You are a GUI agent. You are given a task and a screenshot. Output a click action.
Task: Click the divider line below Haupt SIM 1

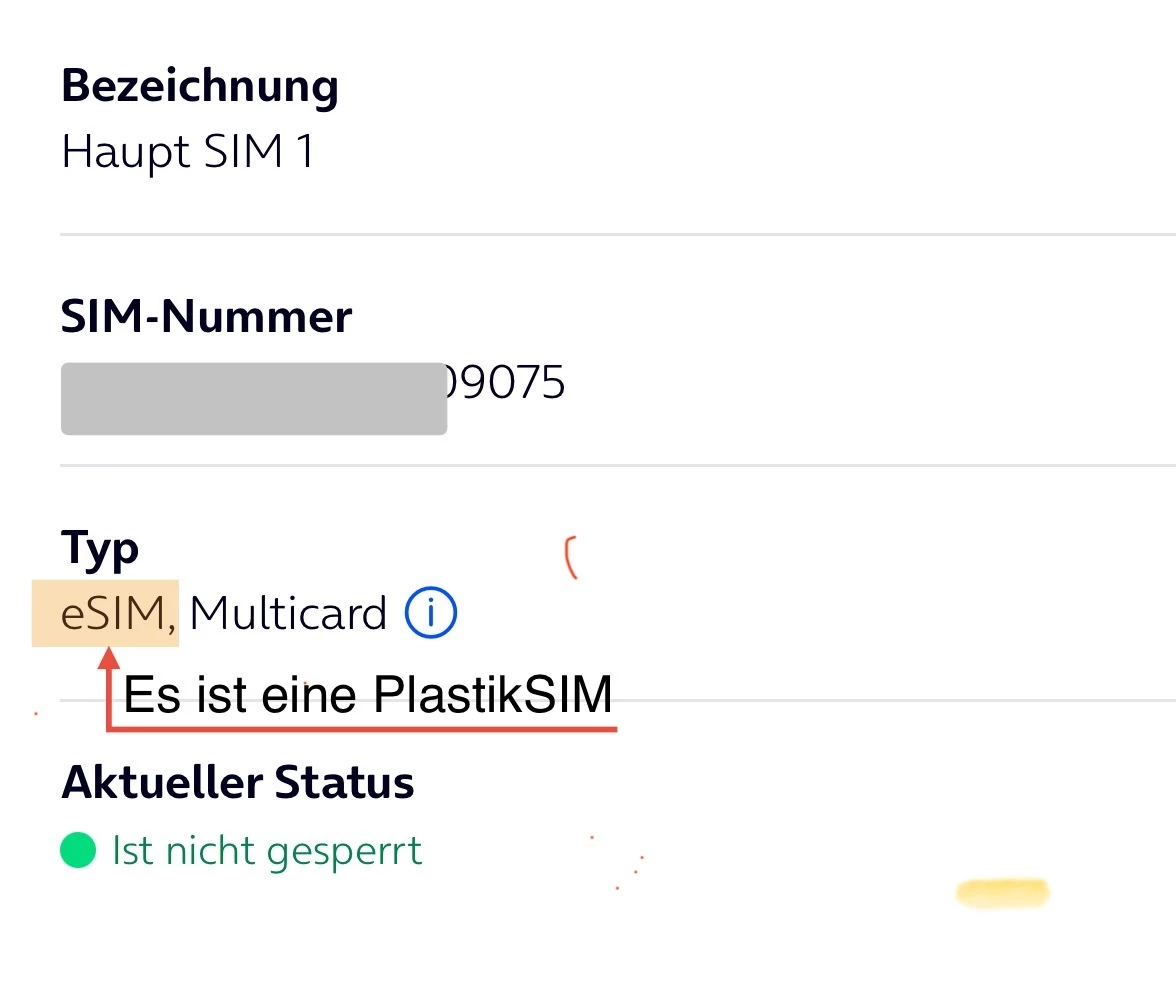coord(600,234)
